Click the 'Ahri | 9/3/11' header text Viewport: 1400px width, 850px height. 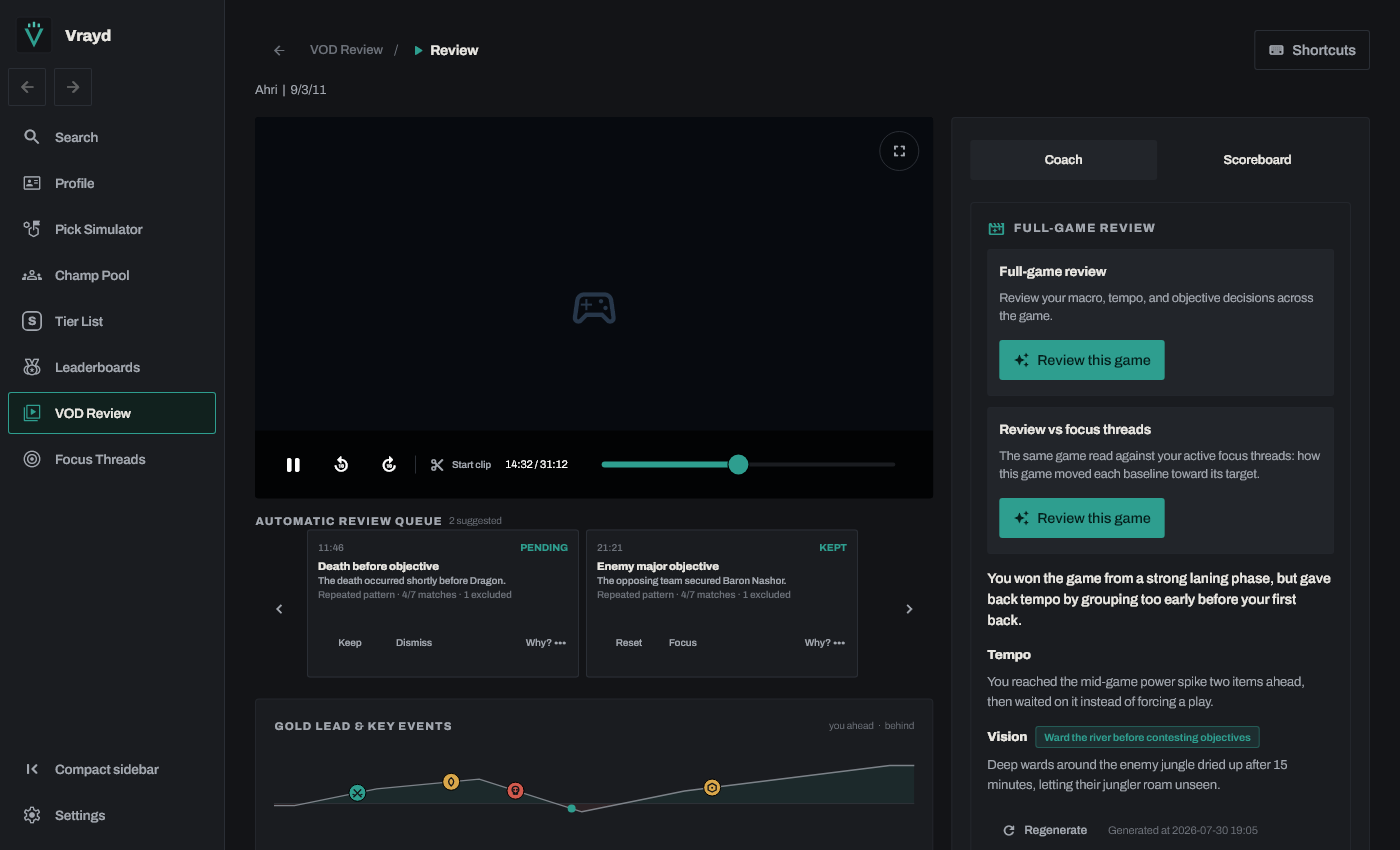pyautogui.click(x=291, y=90)
